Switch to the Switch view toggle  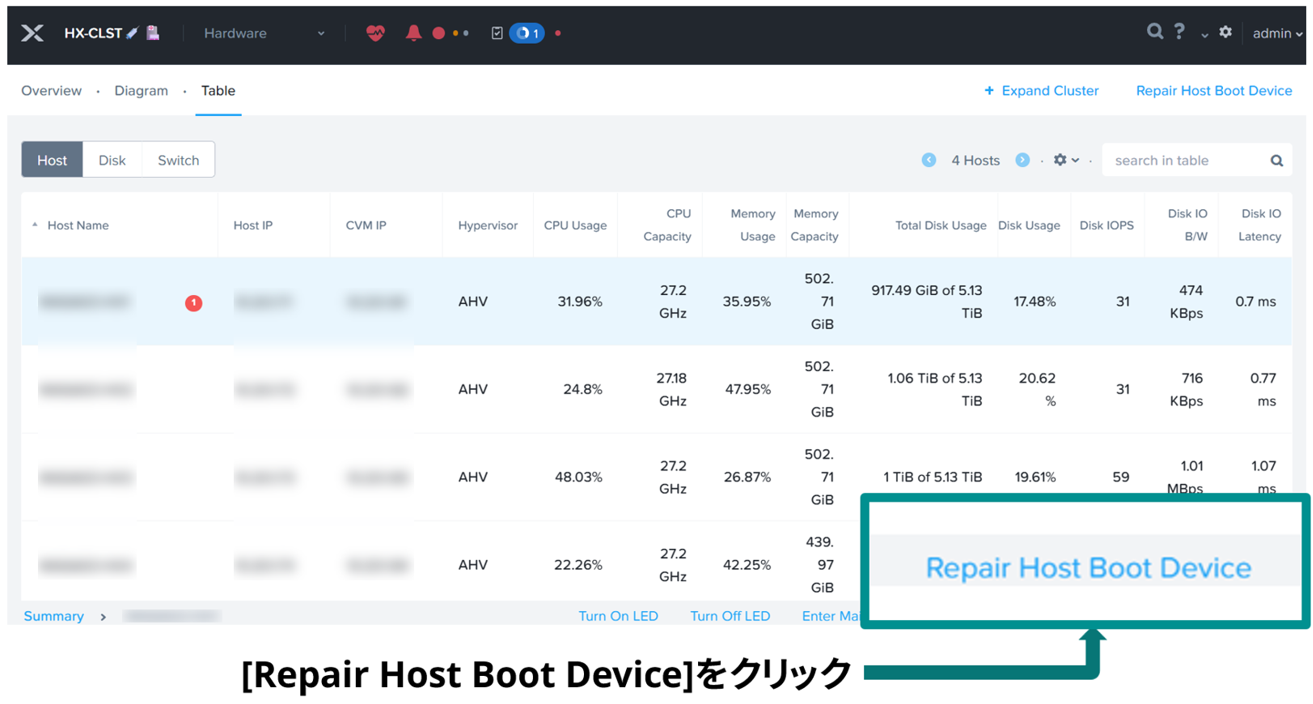(x=178, y=160)
